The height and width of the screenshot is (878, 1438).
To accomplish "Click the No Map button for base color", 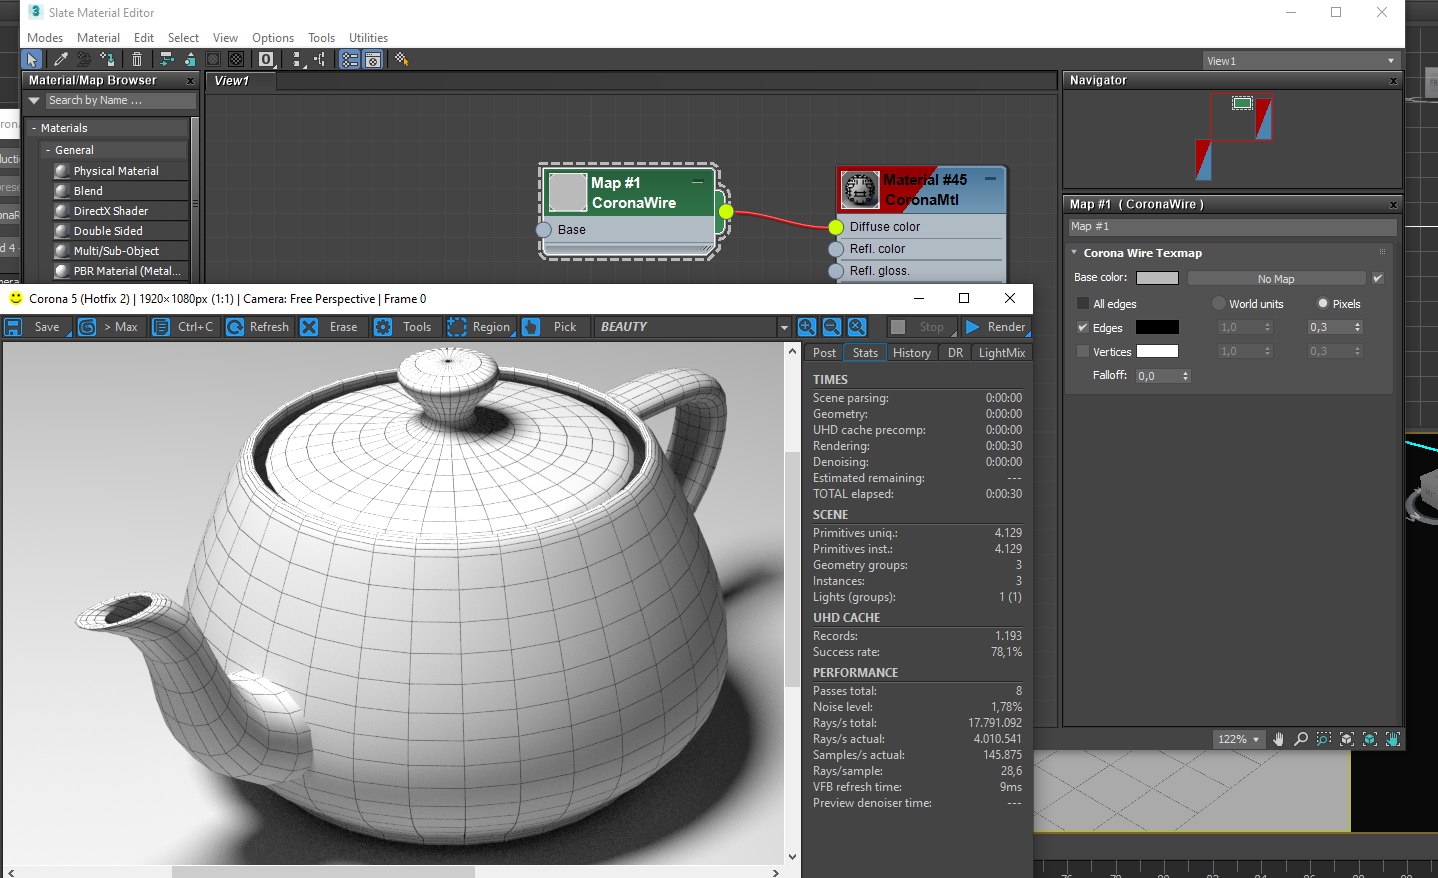I will click(1275, 279).
